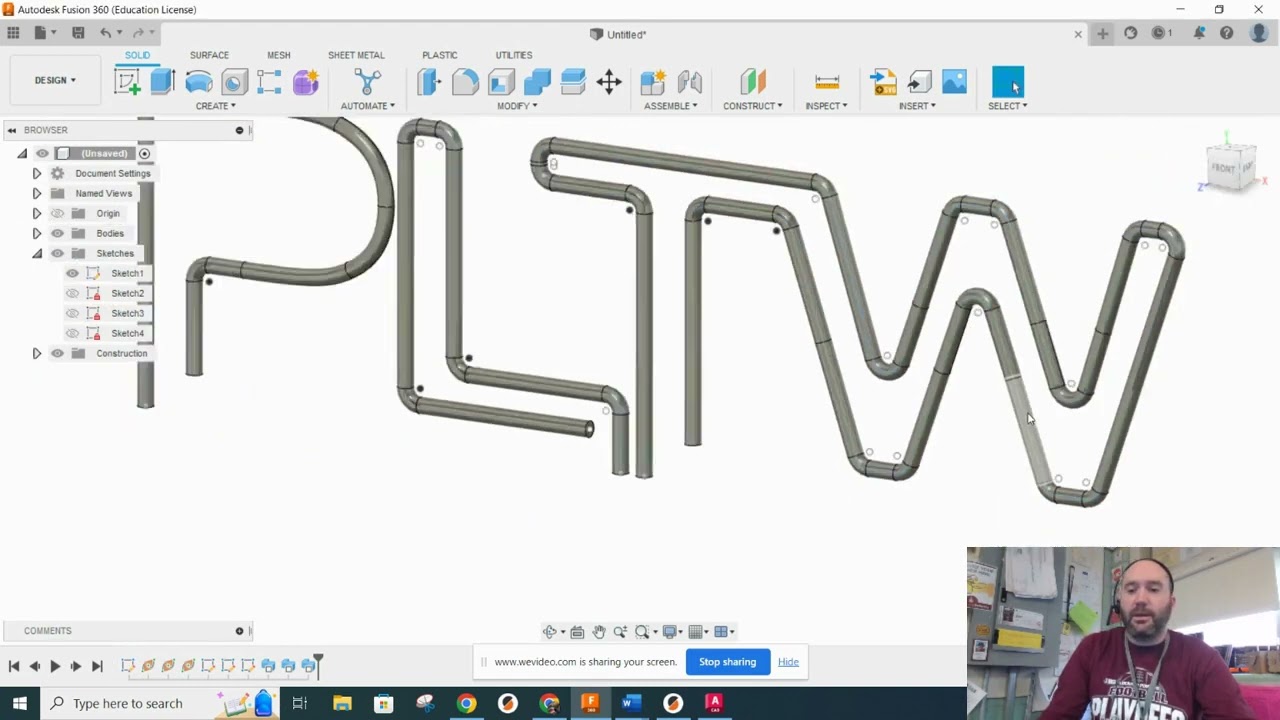This screenshot has width=1280, height=720.
Task: Play the design timeline
Action: point(55,666)
